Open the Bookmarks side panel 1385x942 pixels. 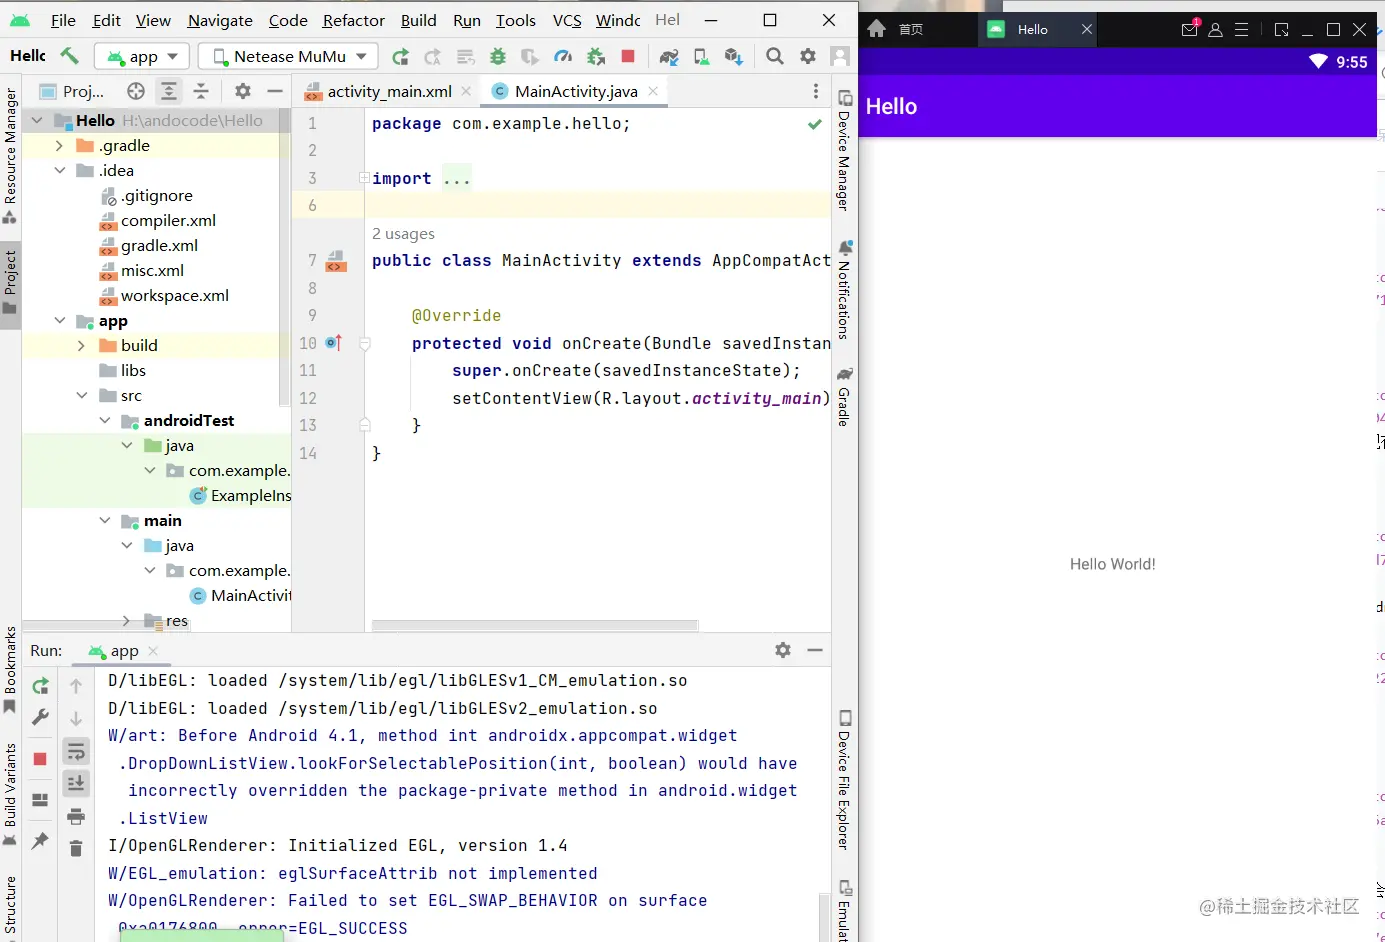click(10, 670)
